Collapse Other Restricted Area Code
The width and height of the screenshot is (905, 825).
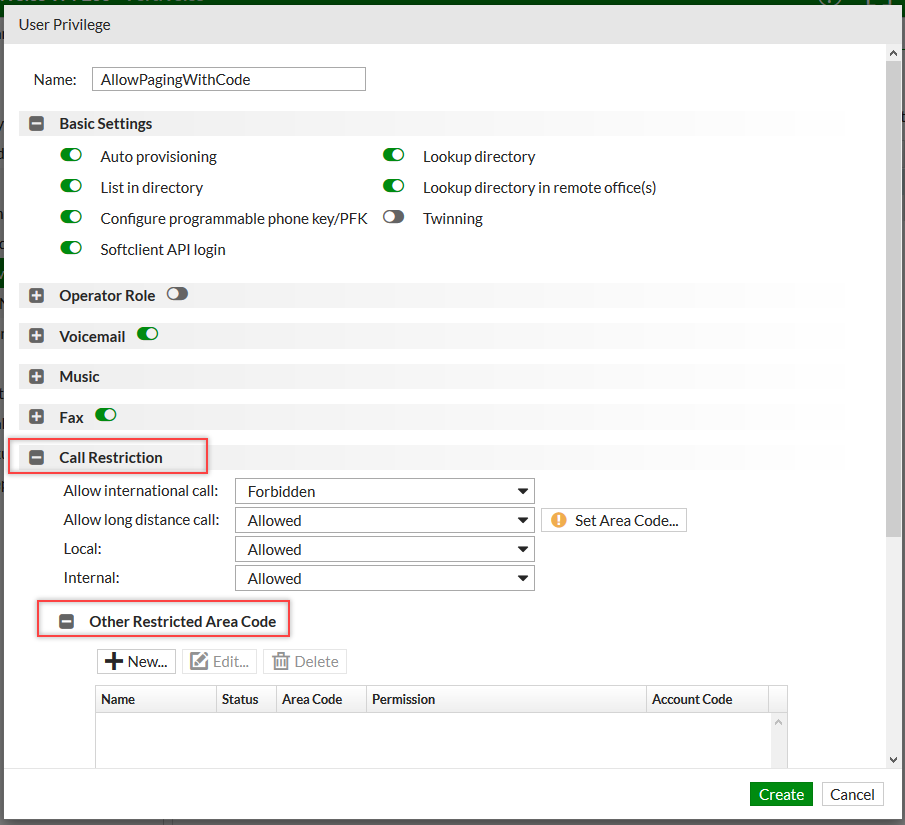tap(66, 619)
